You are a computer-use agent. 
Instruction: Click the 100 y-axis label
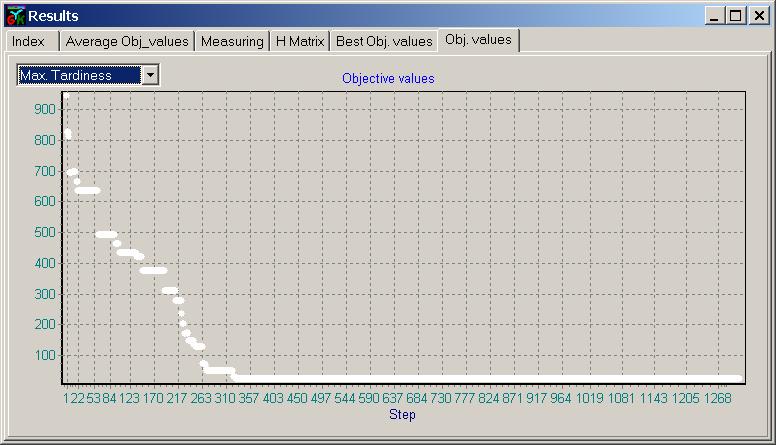[x=45, y=355]
